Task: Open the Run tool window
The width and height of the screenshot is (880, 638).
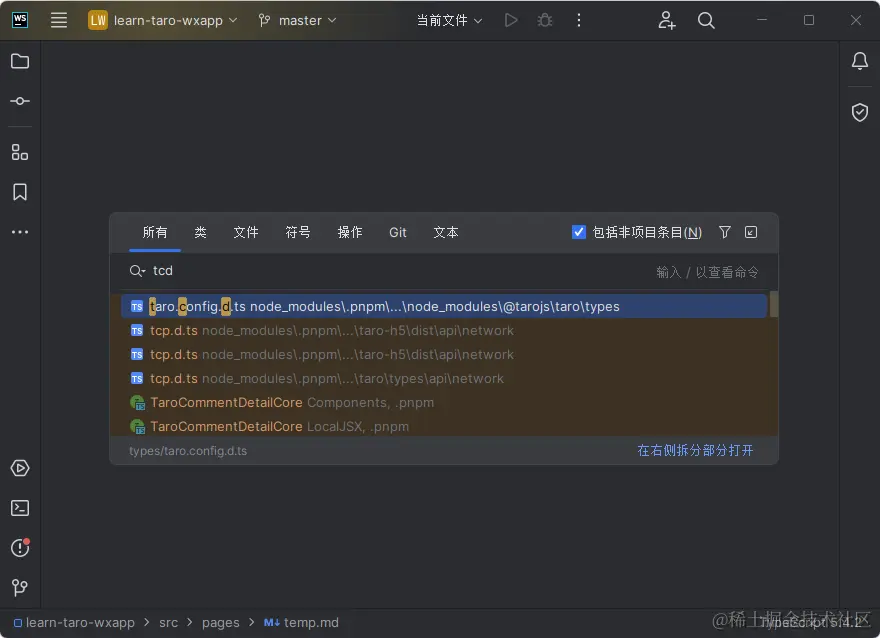Action: [x=20, y=468]
